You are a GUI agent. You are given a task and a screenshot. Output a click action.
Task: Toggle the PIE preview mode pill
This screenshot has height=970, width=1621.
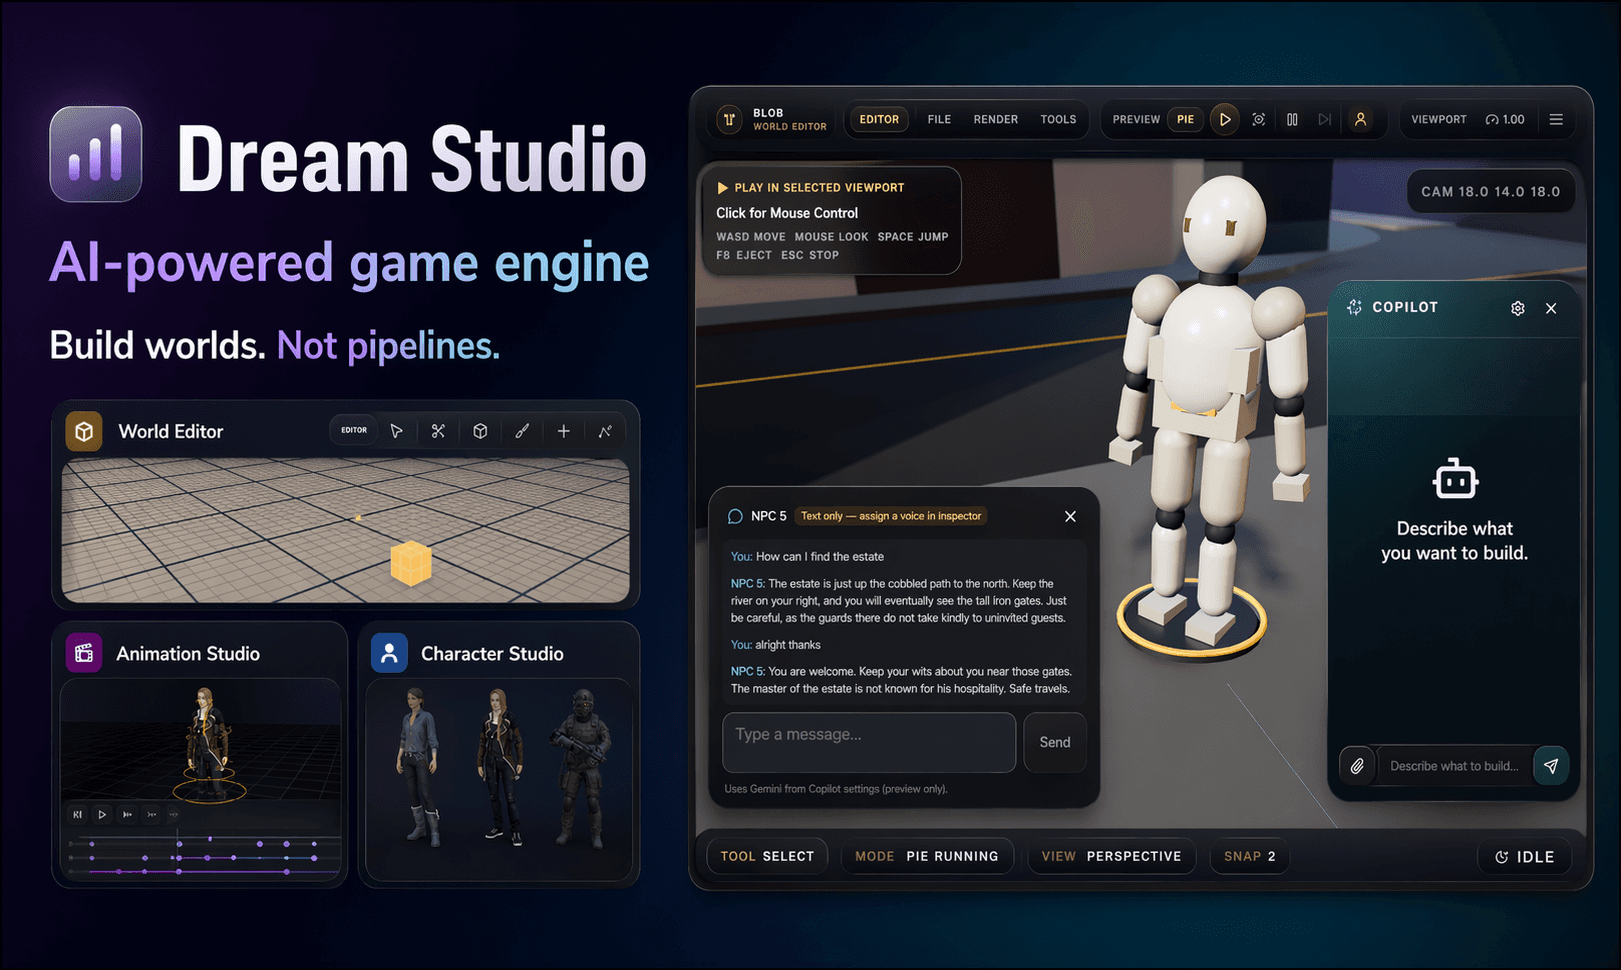1185,120
